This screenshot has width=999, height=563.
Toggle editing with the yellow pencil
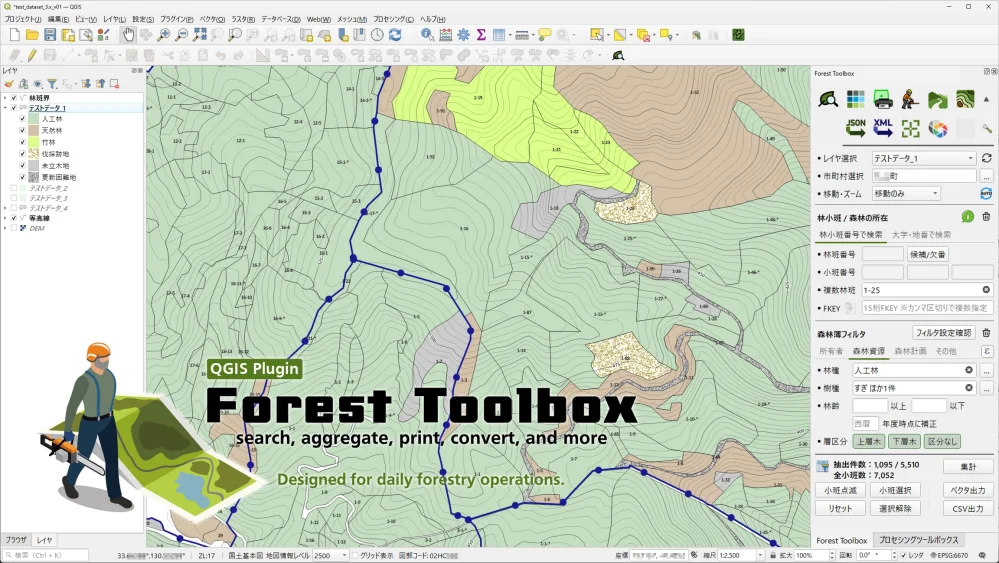(x=32, y=55)
